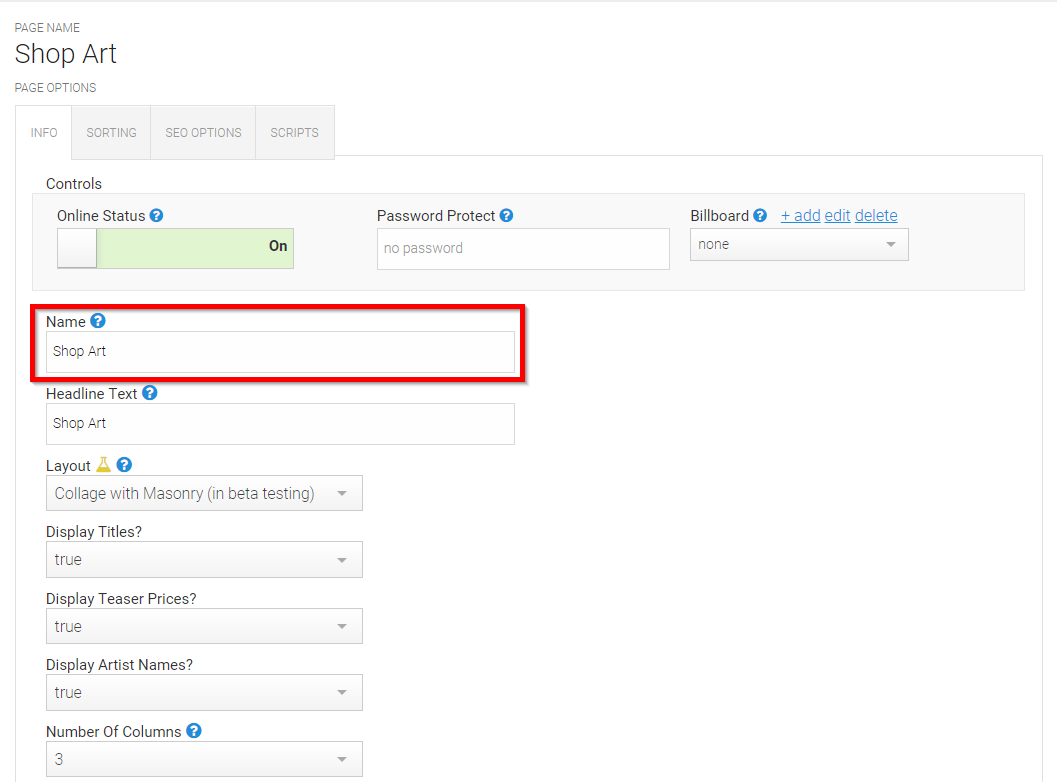The height and width of the screenshot is (782, 1057).
Task: Click help icon beside Password Protect
Action: tap(506, 216)
